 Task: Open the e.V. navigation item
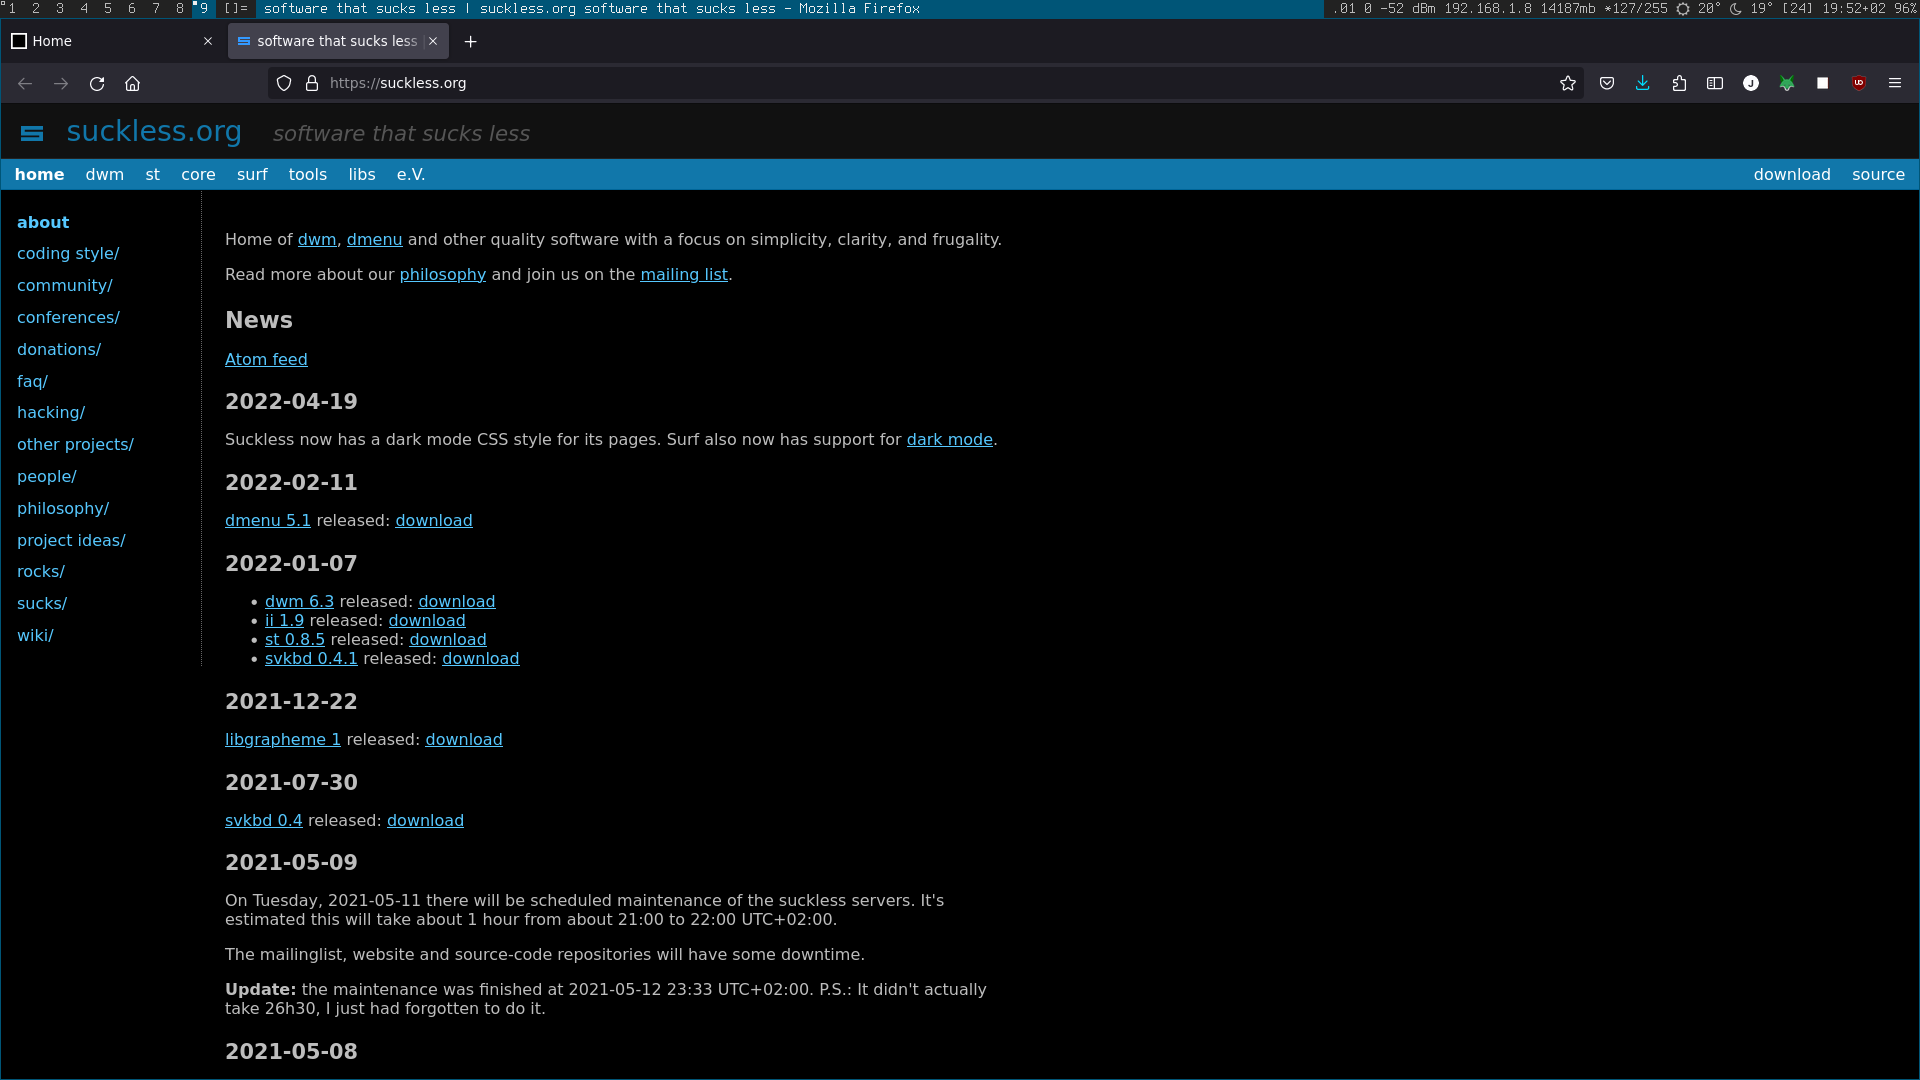411,175
